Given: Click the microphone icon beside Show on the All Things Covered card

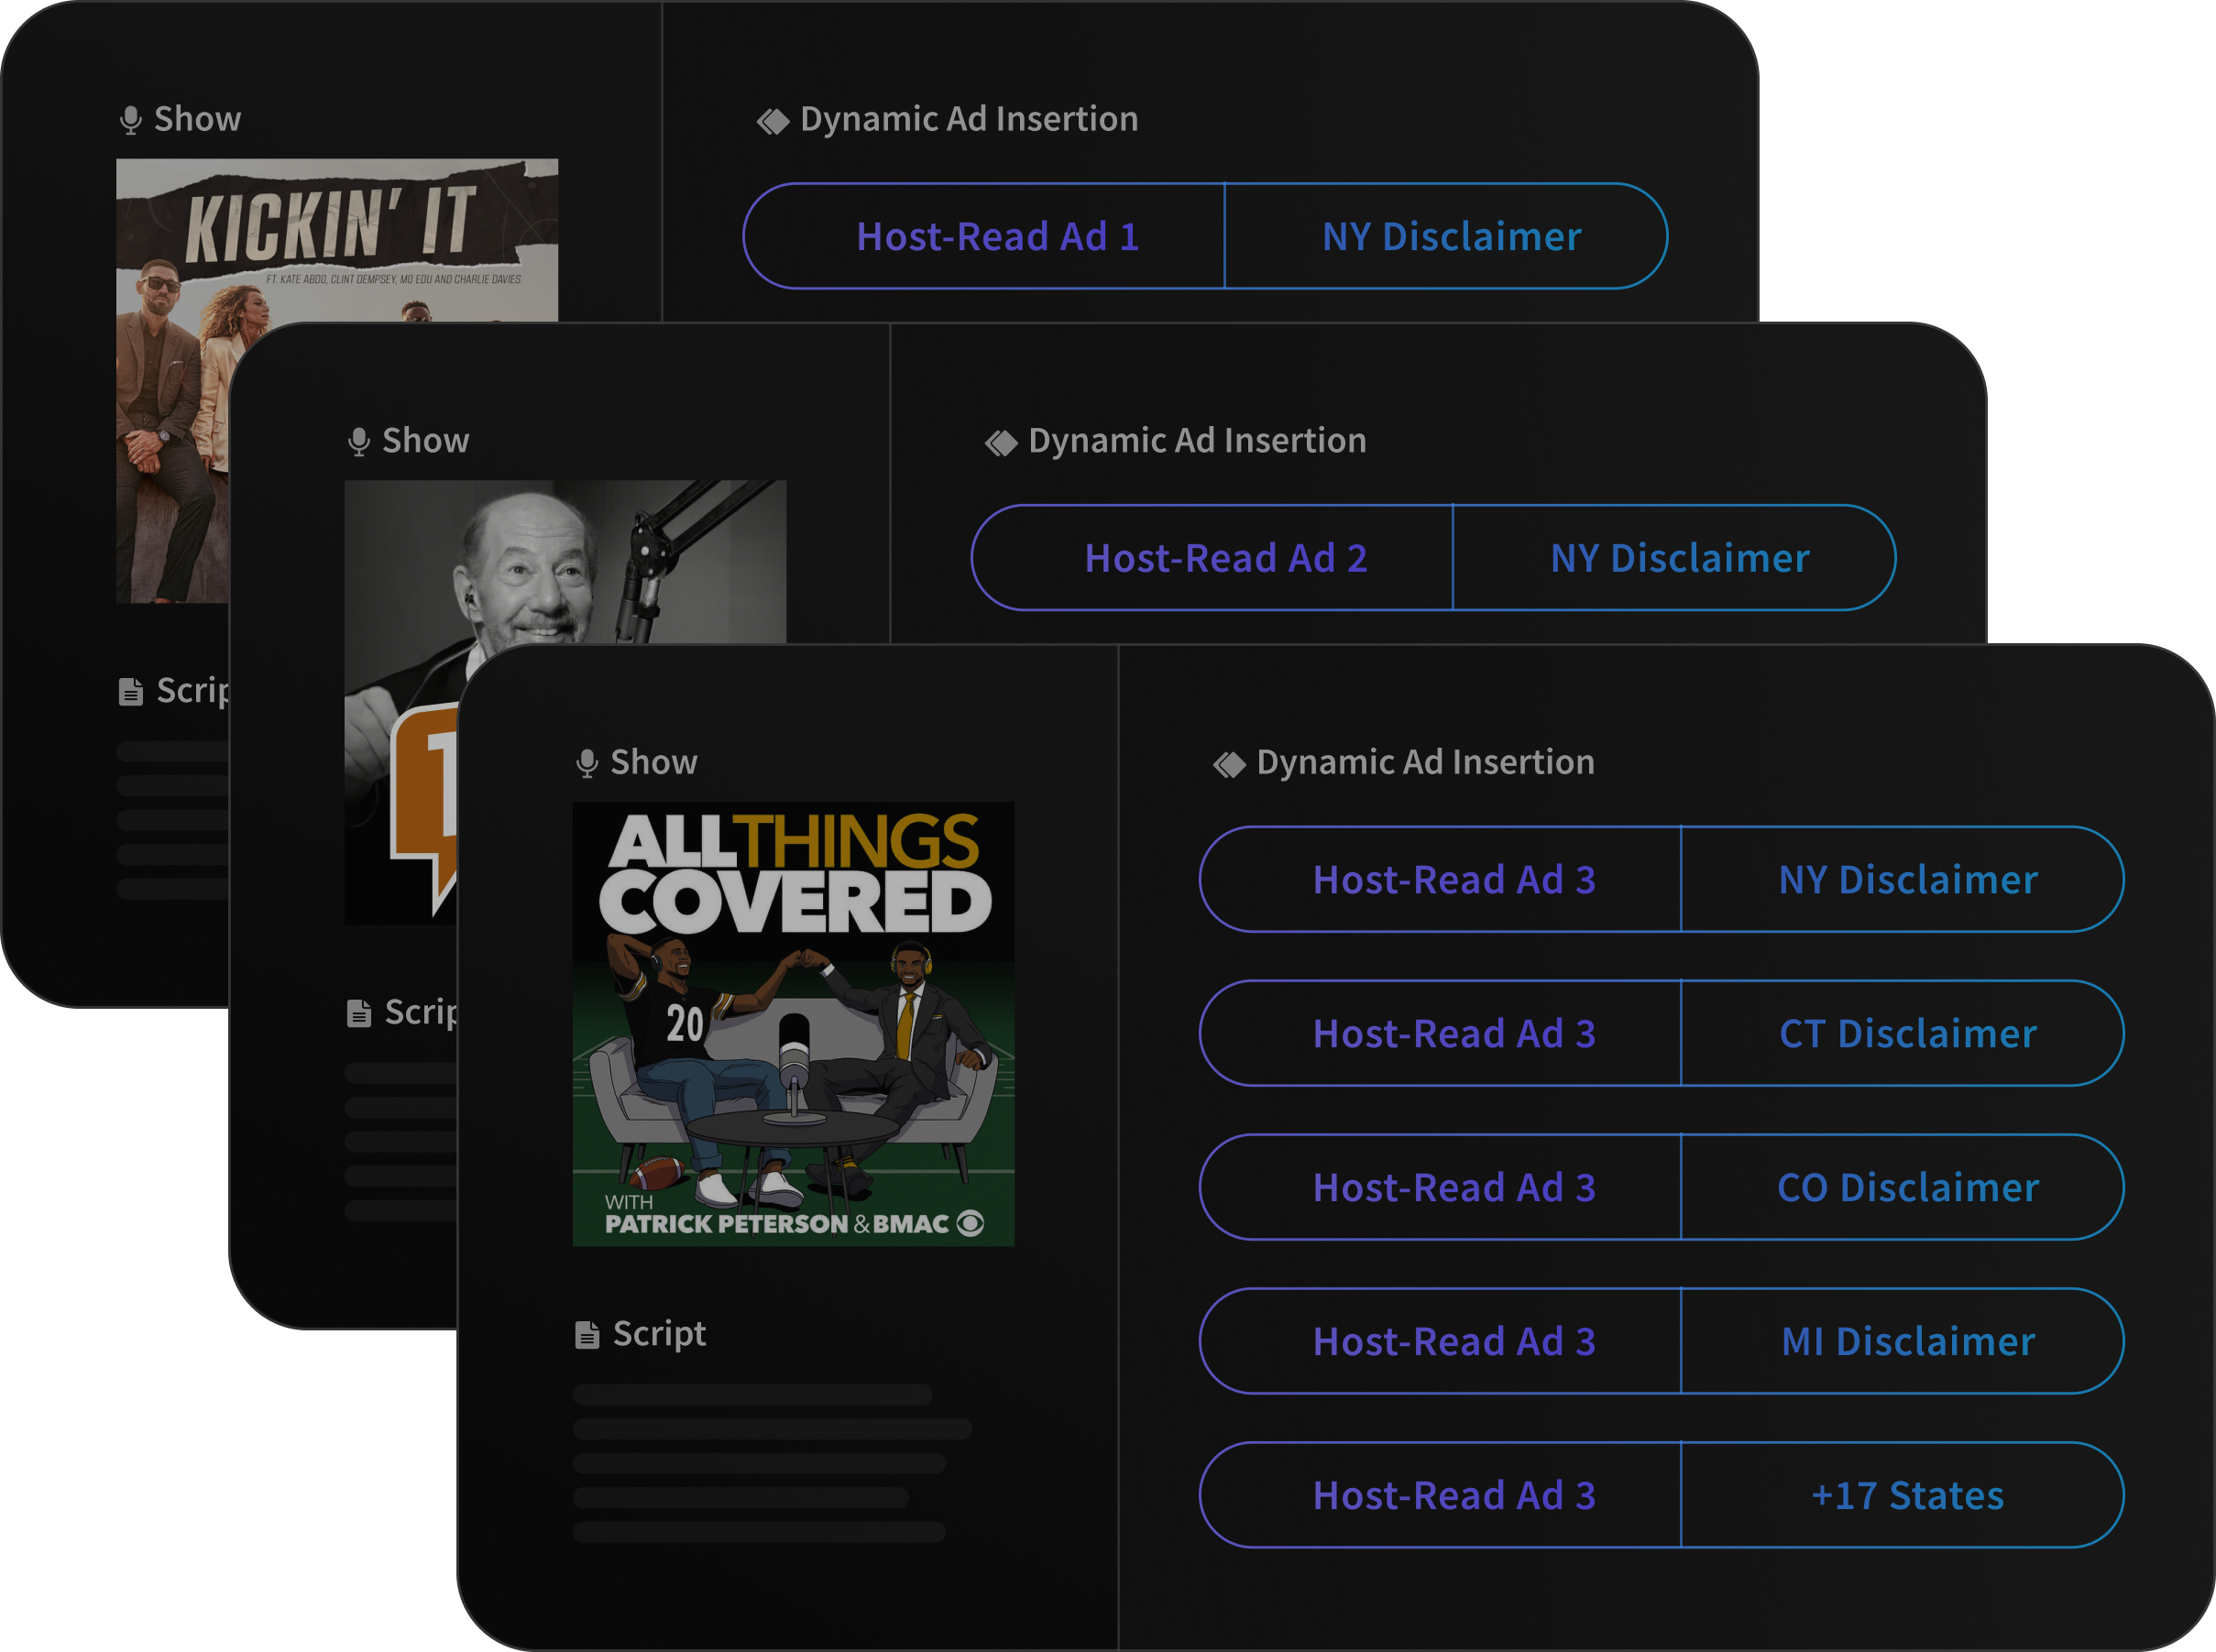Looking at the screenshot, I should (x=587, y=763).
